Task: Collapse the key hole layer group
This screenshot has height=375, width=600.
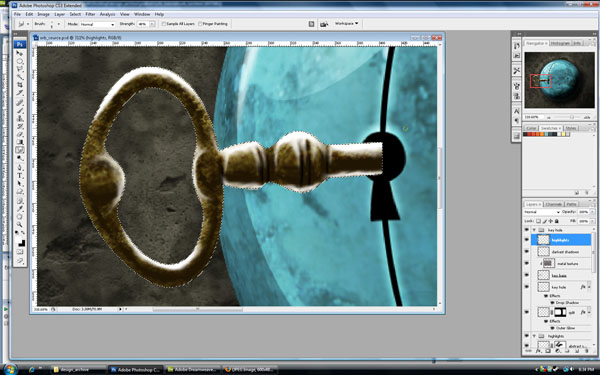Action: tap(534, 230)
